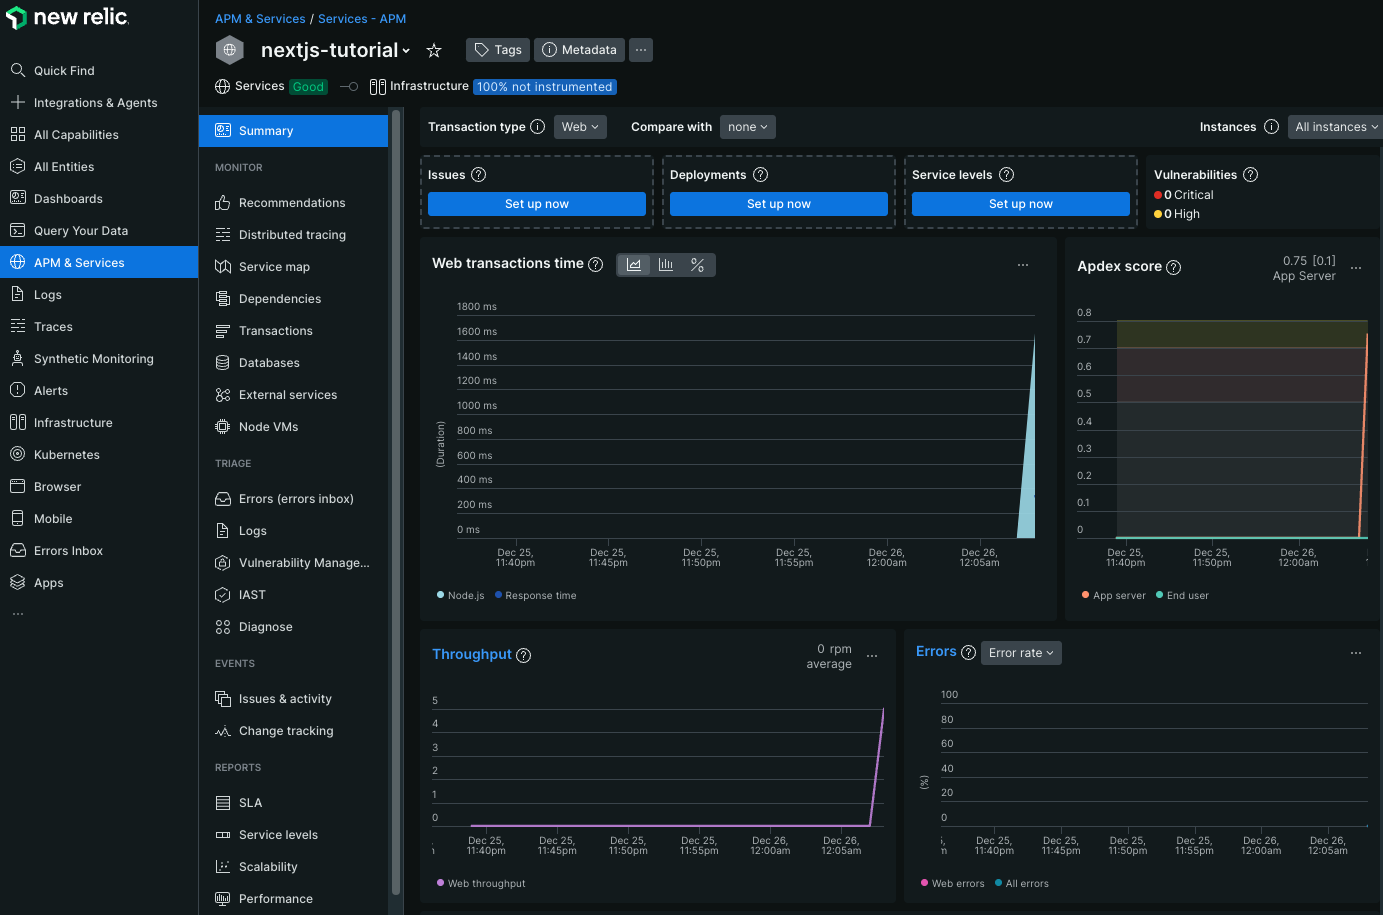Image resolution: width=1383 pixels, height=915 pixels.
Task: Click the Dashboards icon in sidebar
Action: [17, 198]
